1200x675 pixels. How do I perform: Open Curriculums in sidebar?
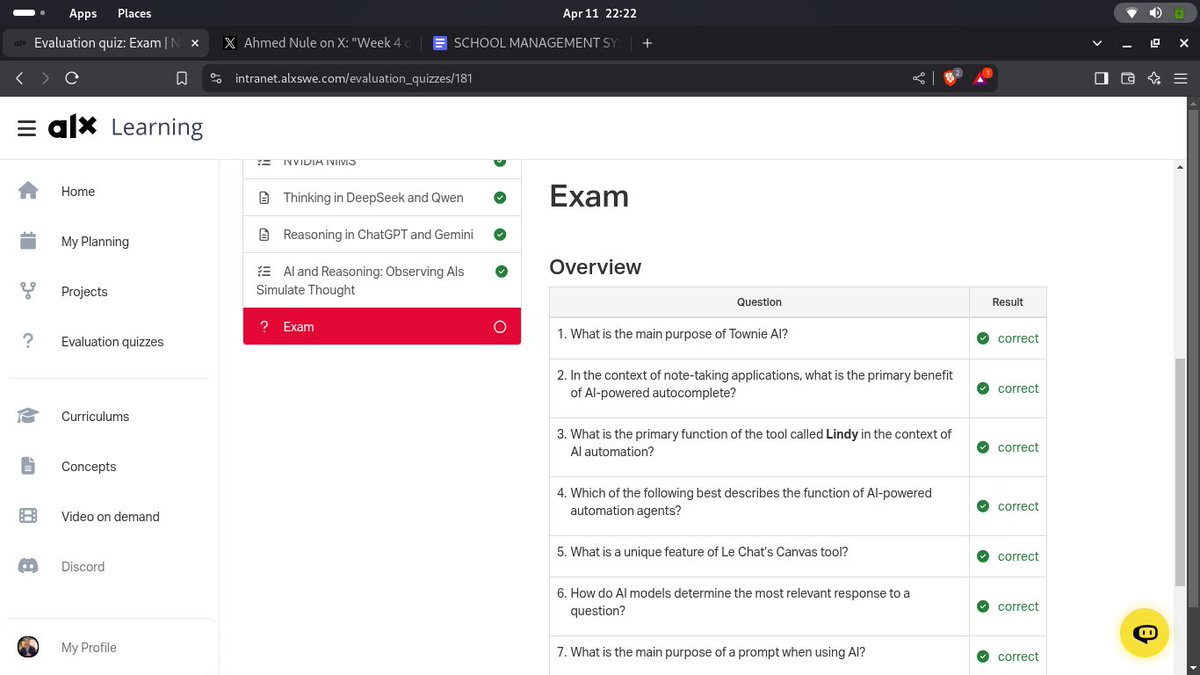(x=95, y=416)
